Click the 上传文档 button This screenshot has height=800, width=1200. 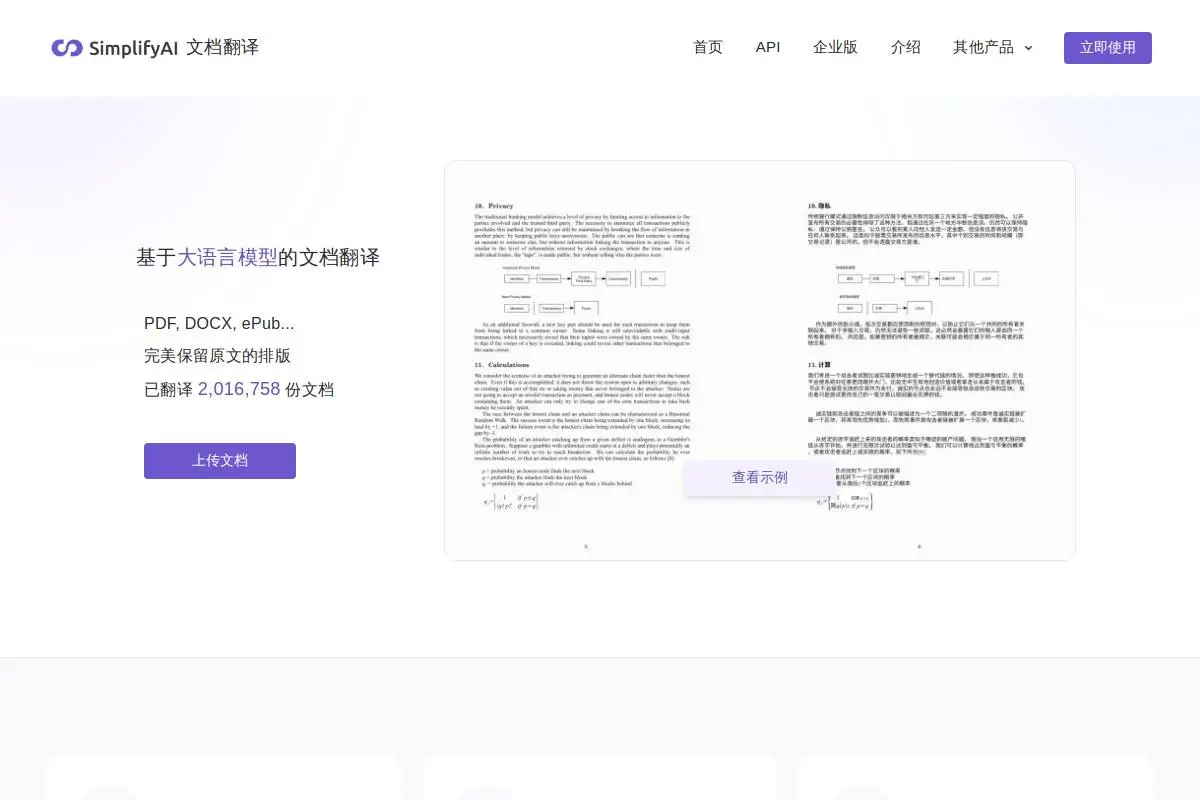(220, 461)
